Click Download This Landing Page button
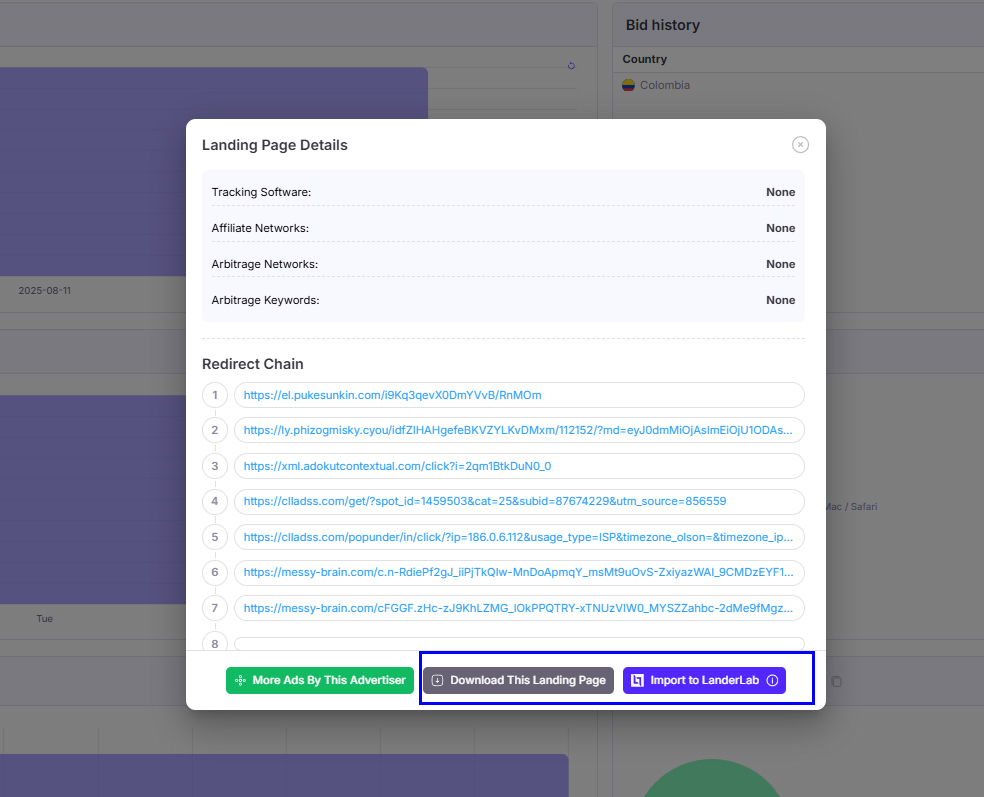Screen dimensions: 984x797 [x=518, y=680]
